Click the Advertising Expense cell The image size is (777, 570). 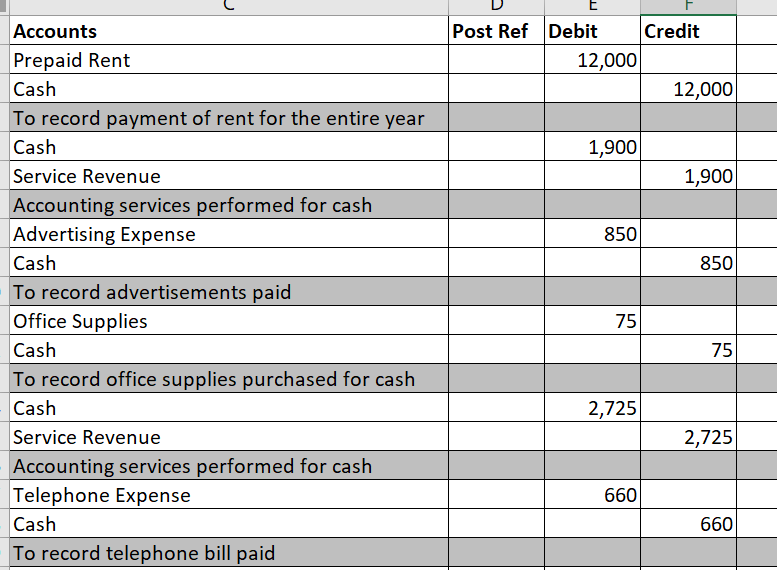[229, 234]
